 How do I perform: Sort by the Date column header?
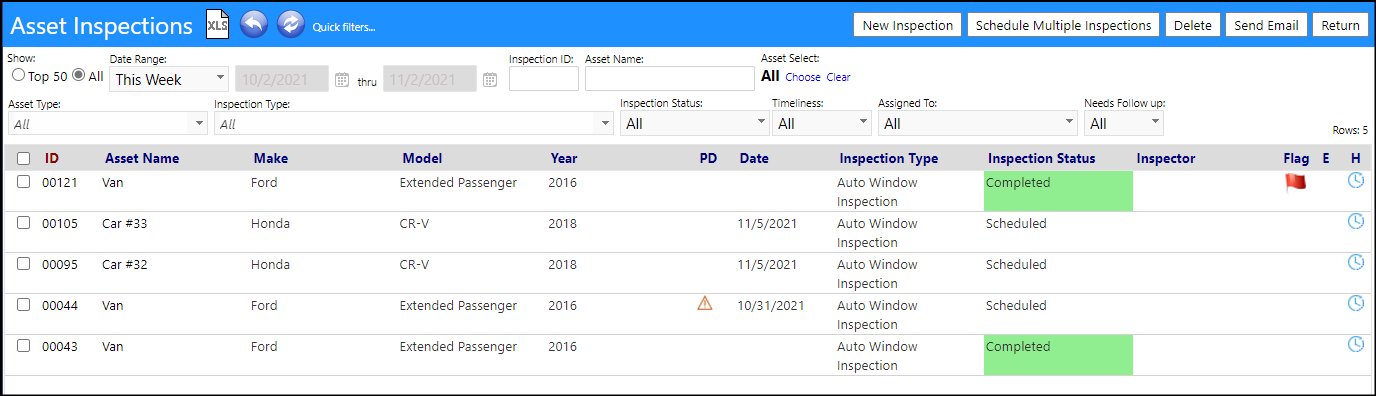point(754,158)
